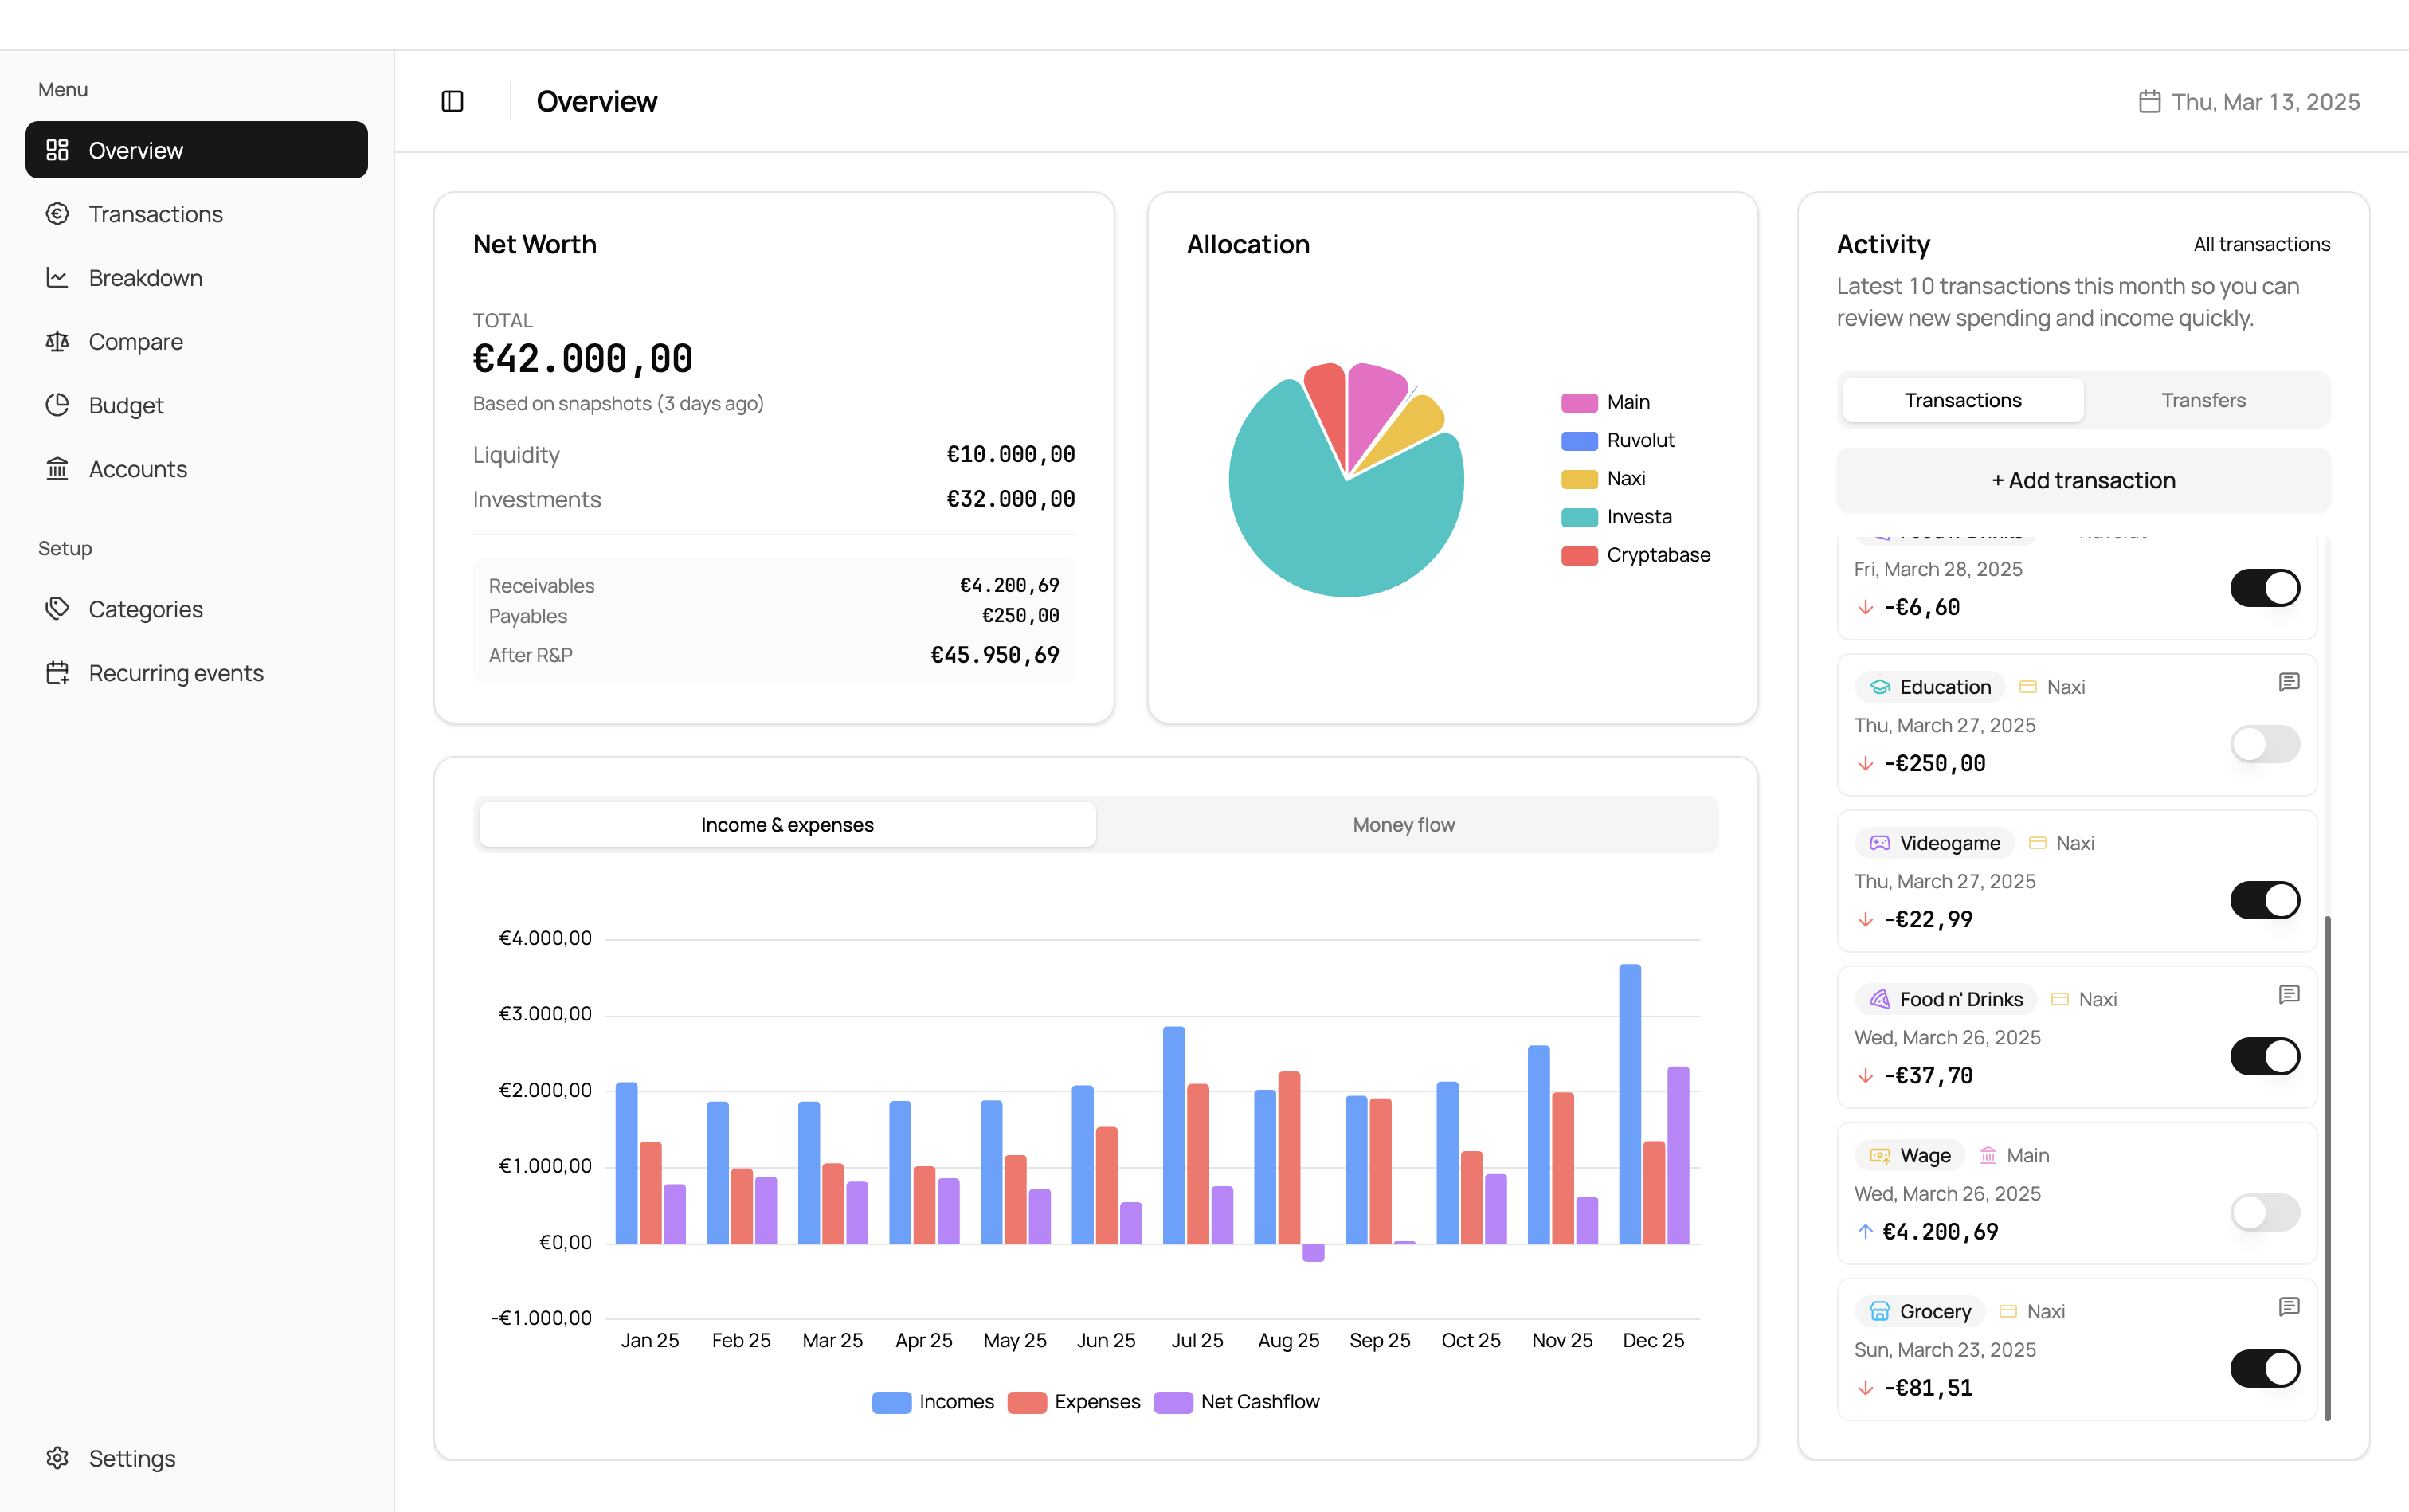Click the Videogame amount -€22,99
Image resolution: width=2409 pixels, height=1512 pixels.
click(1928, 920)
